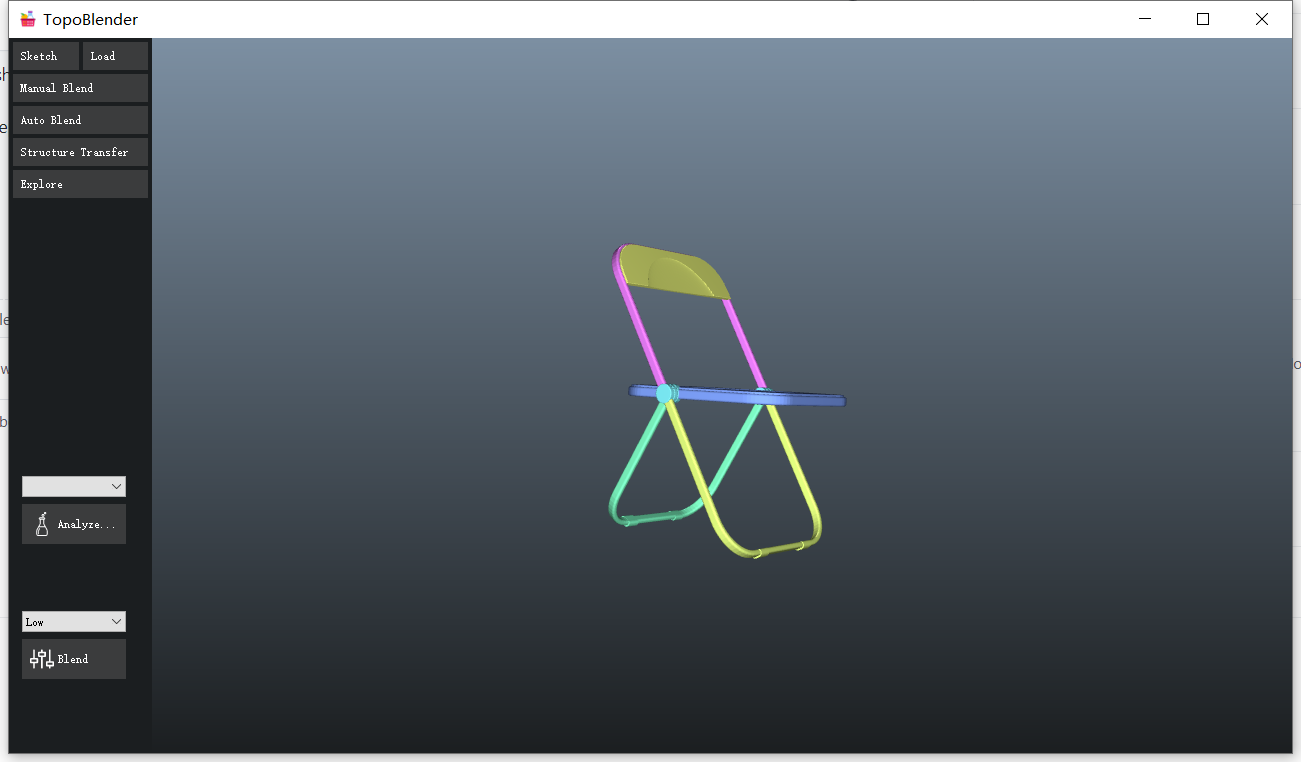Select the cyan hinge joint on chair
This screenshot has height=762, width=1301.
click(665, 393)
